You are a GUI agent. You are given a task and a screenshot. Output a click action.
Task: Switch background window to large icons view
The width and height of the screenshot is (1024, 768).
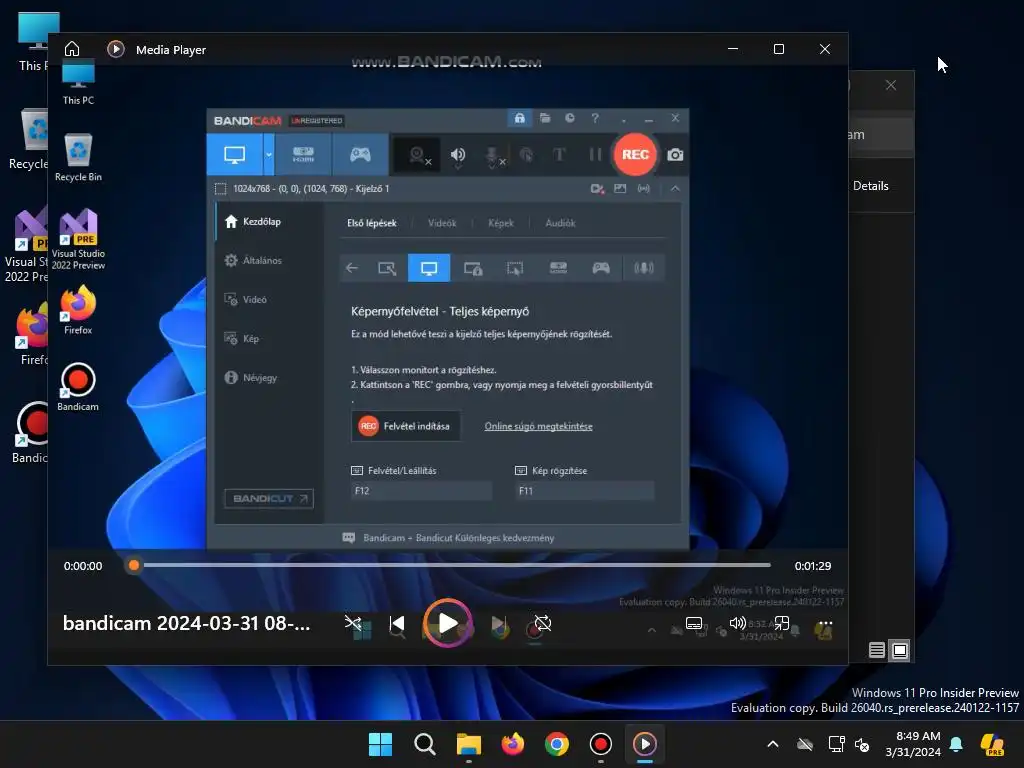pos(900,650)
